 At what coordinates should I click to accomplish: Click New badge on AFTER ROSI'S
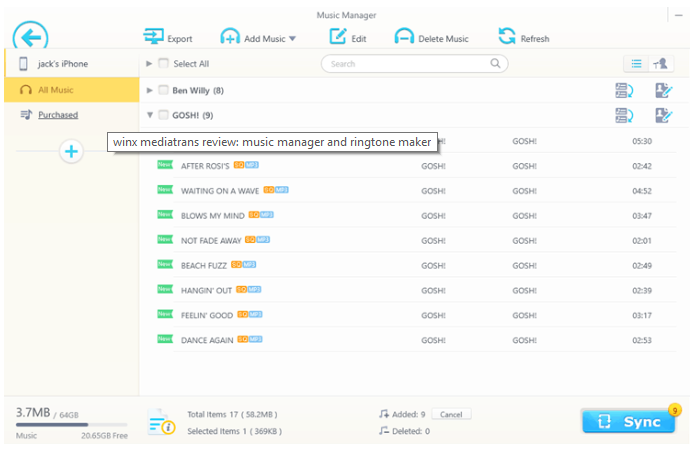coord(165,165)
